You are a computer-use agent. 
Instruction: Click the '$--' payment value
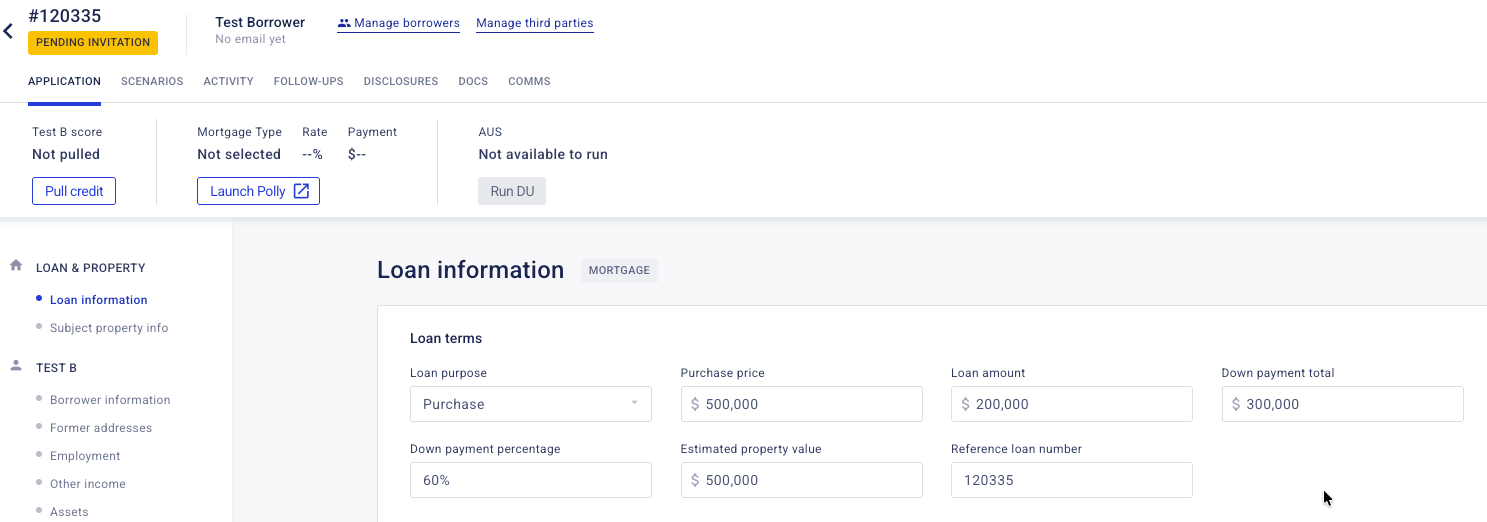357,154
